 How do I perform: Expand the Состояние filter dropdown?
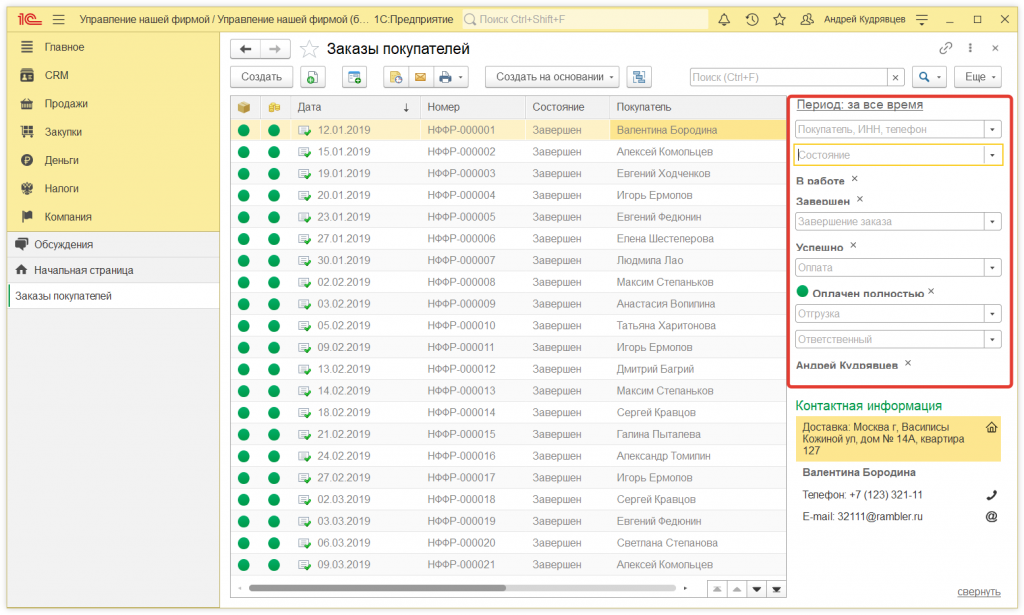992,155
